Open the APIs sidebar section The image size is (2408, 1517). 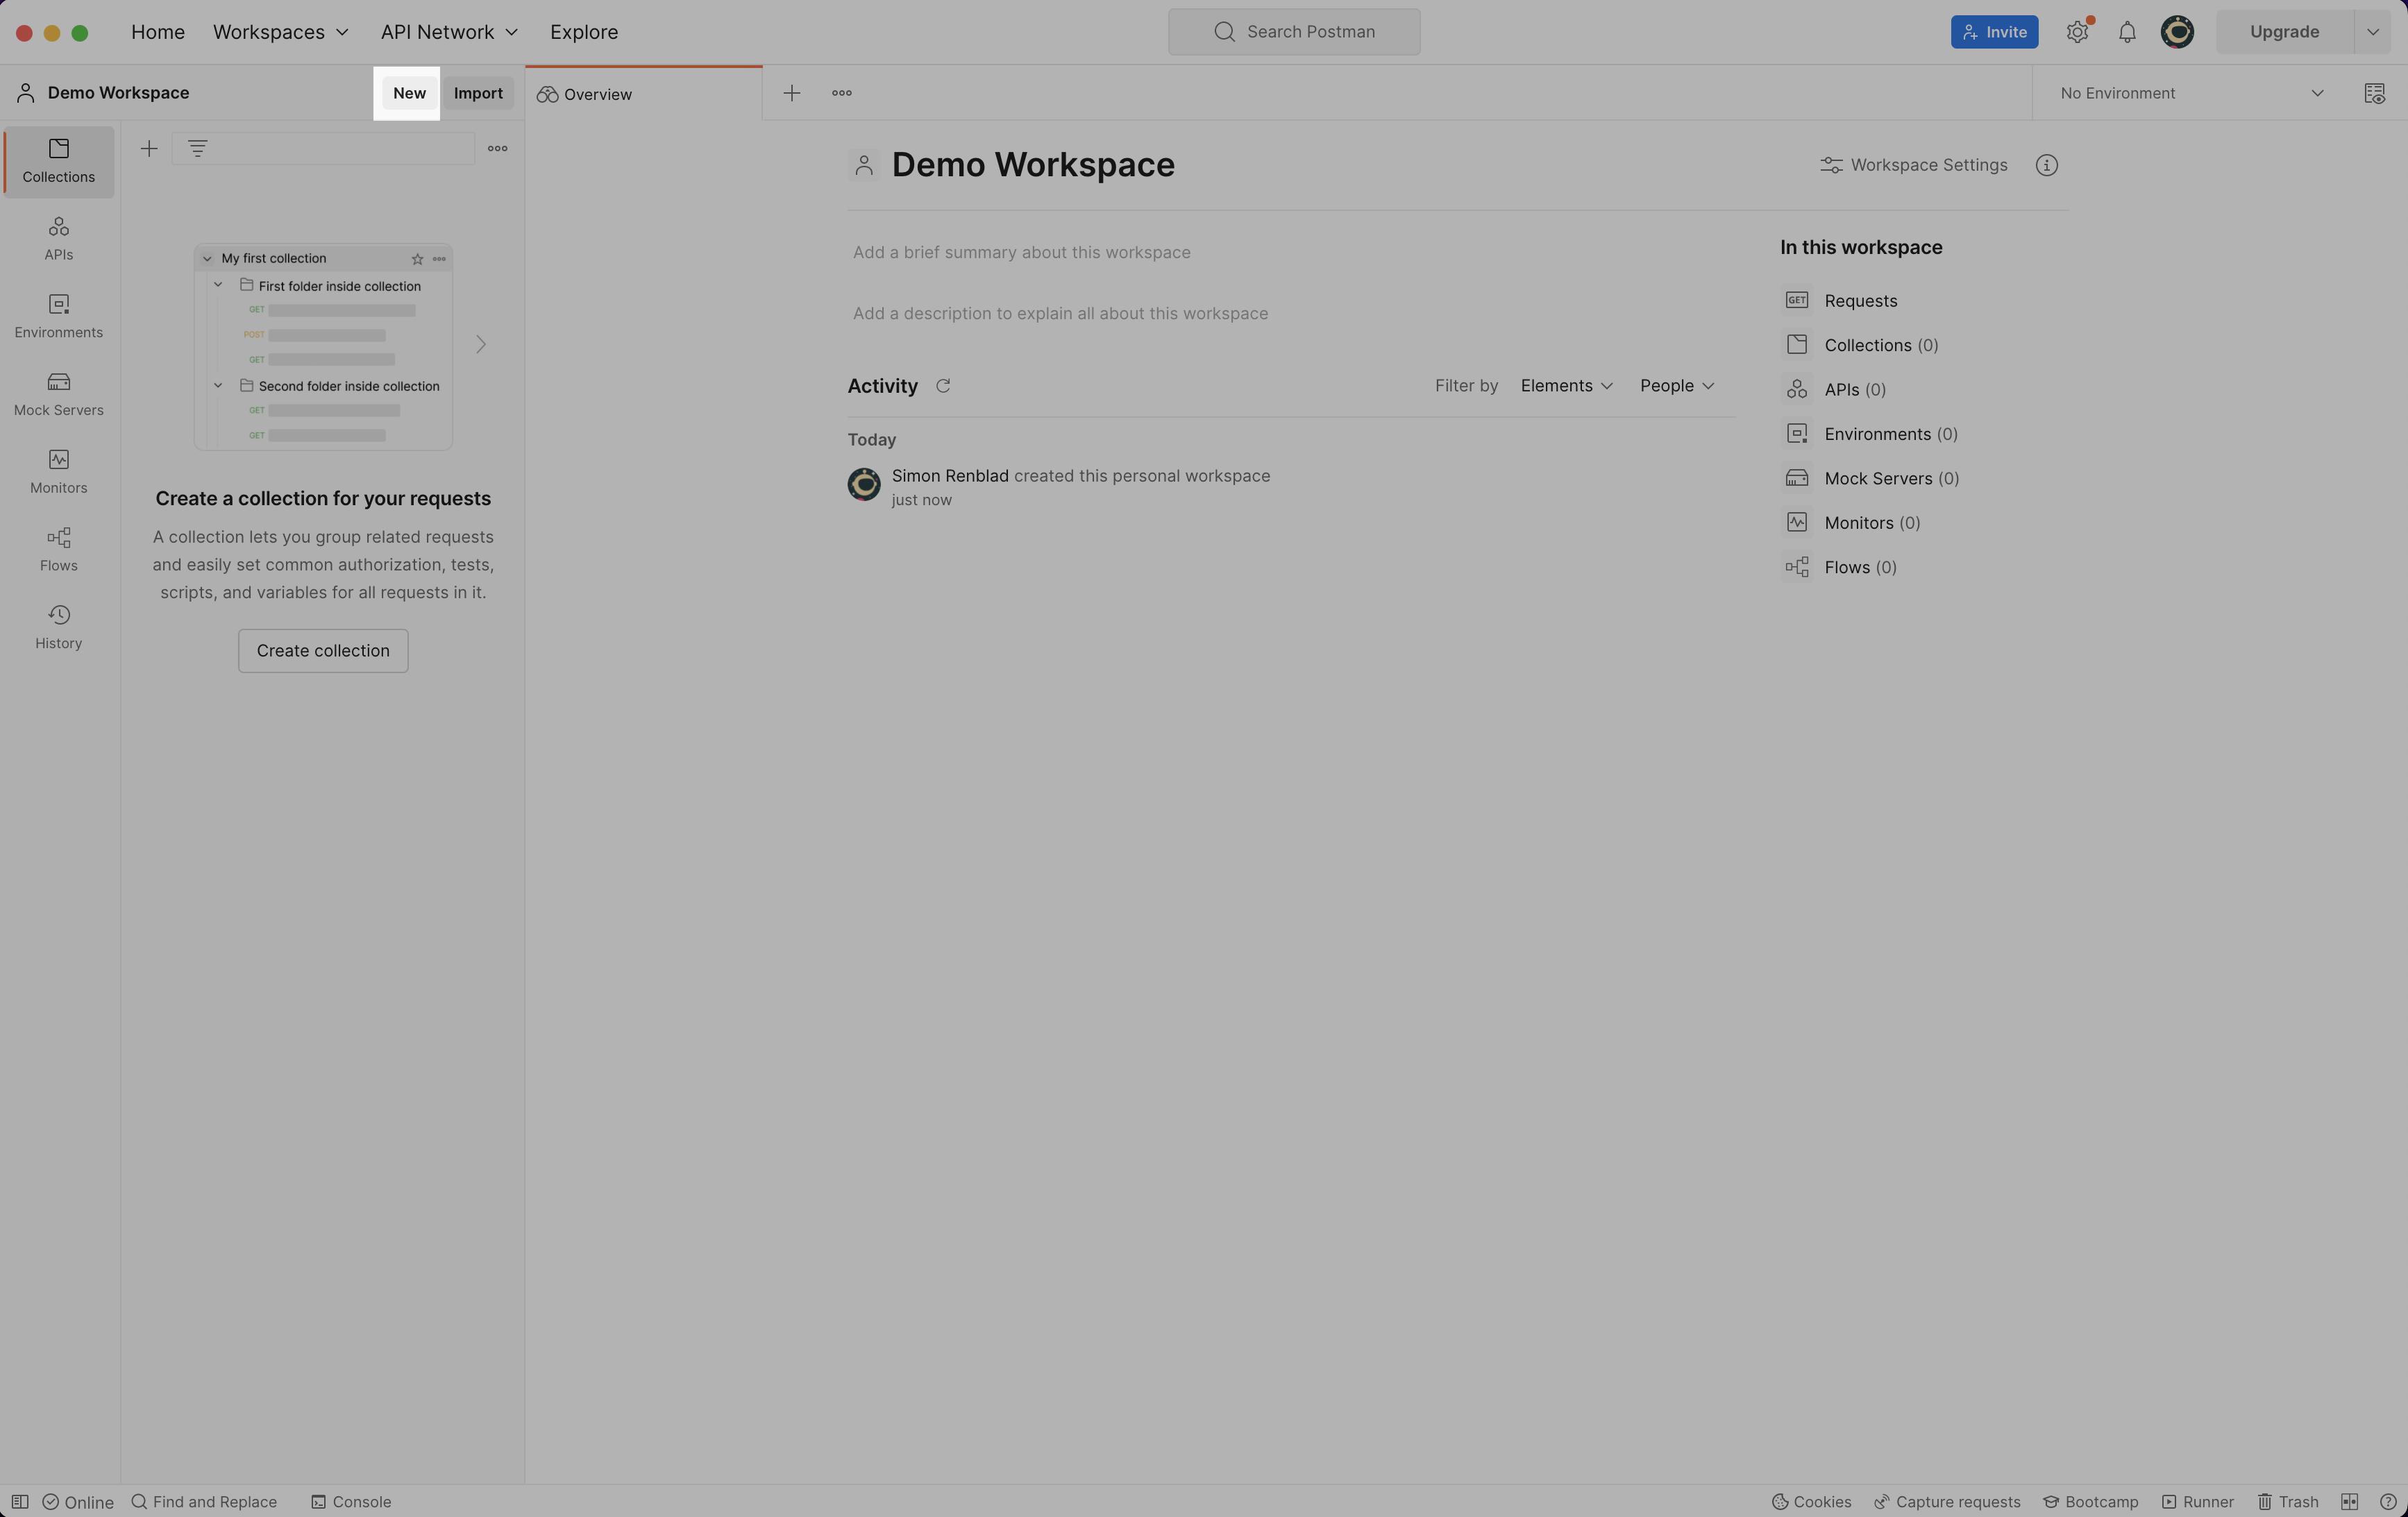(58, 238)
